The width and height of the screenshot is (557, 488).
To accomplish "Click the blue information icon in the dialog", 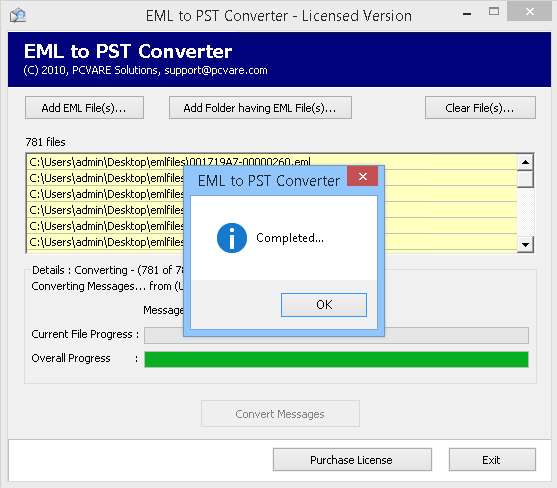I will pos(232,238).
